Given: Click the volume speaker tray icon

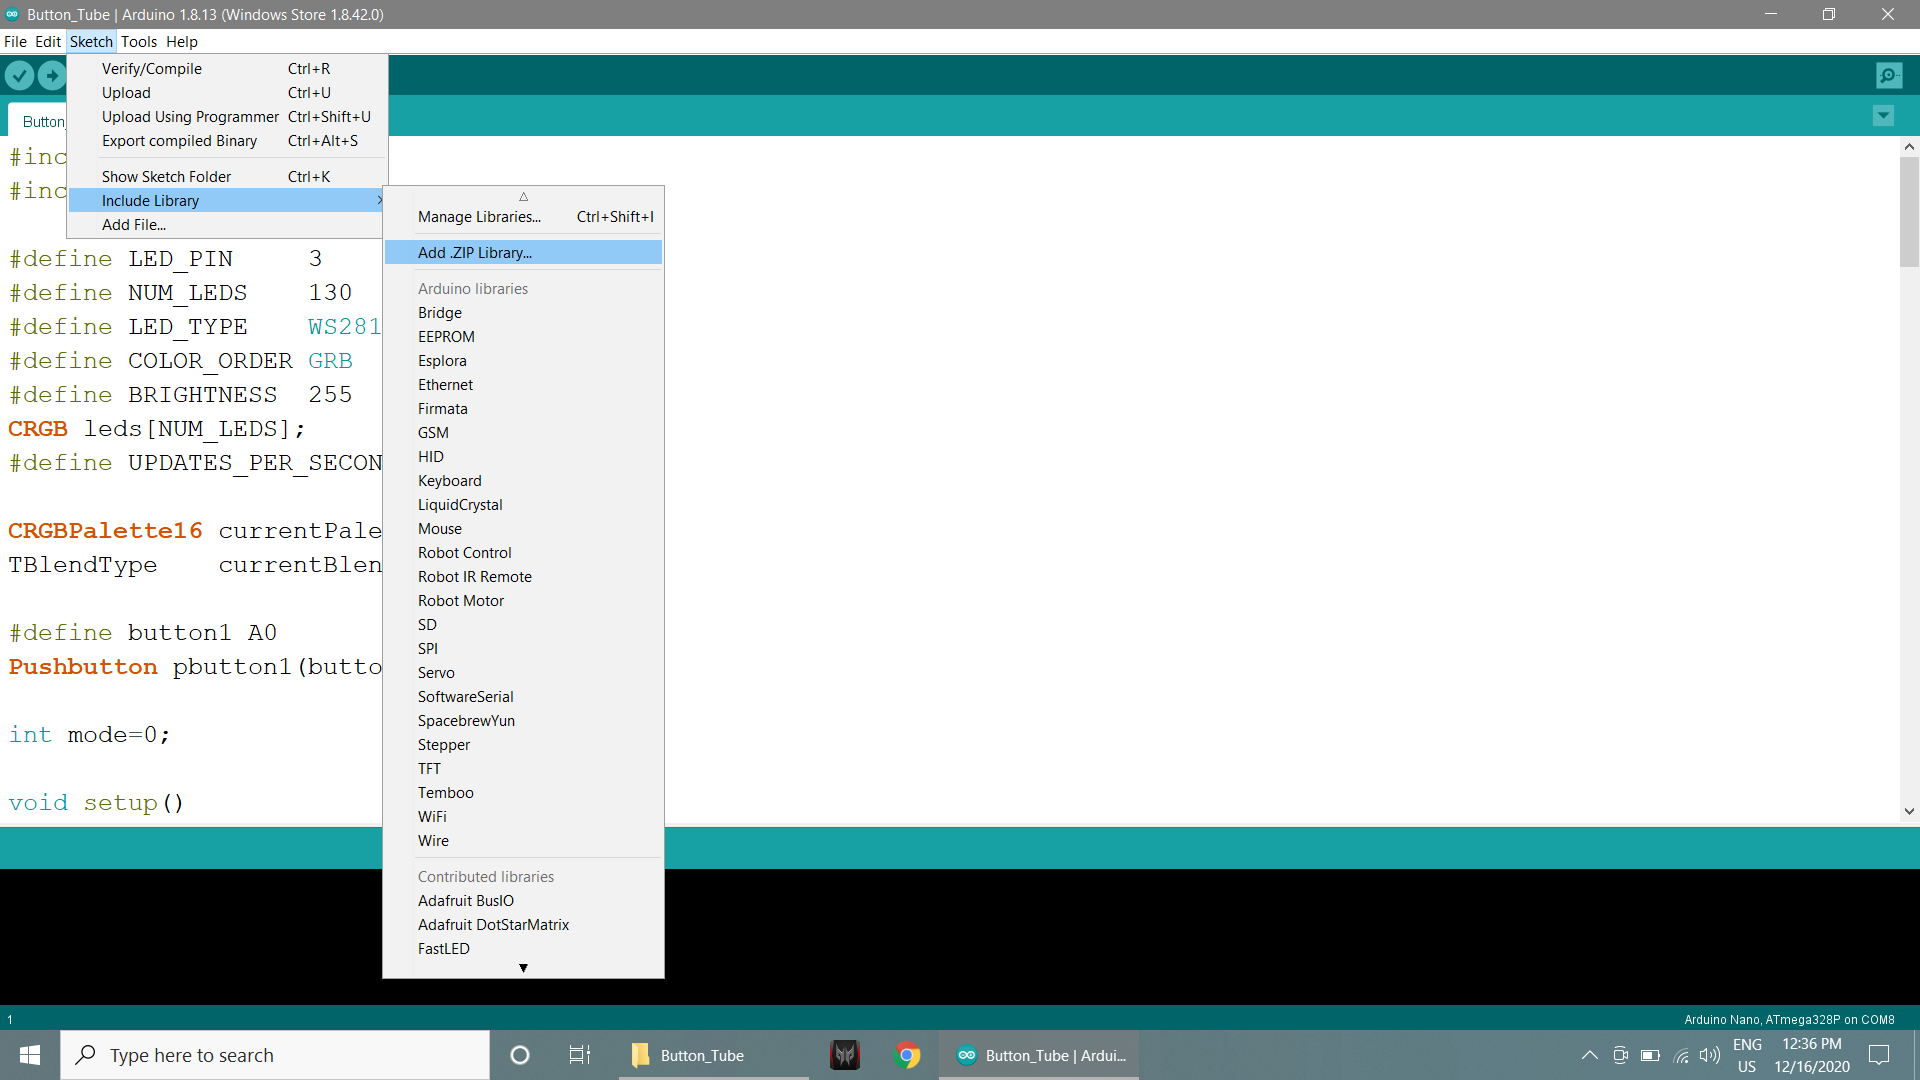Looking at the screenshot, I should [x=1710, y=1055].
